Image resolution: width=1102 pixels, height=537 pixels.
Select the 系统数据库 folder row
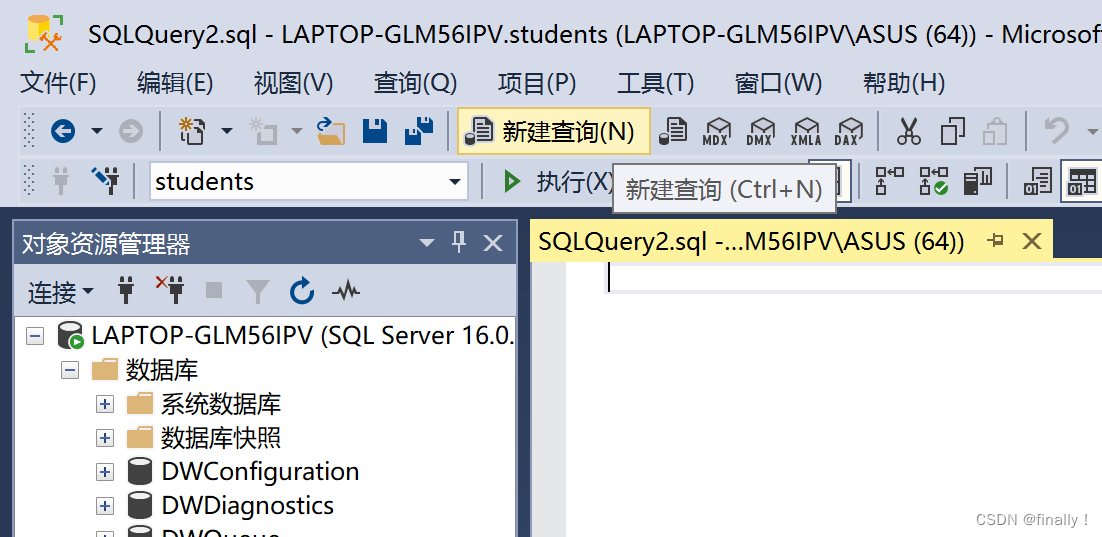pos(204,404)
